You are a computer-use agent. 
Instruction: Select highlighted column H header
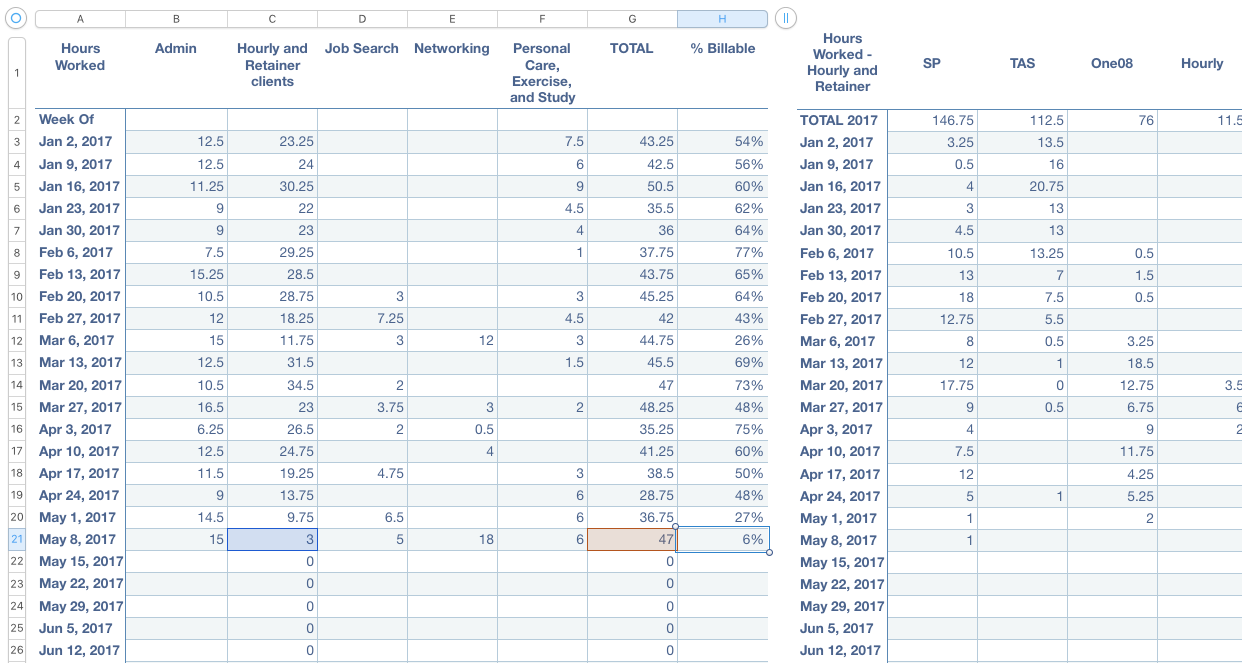pyautogui.click(x=722, y=19)
